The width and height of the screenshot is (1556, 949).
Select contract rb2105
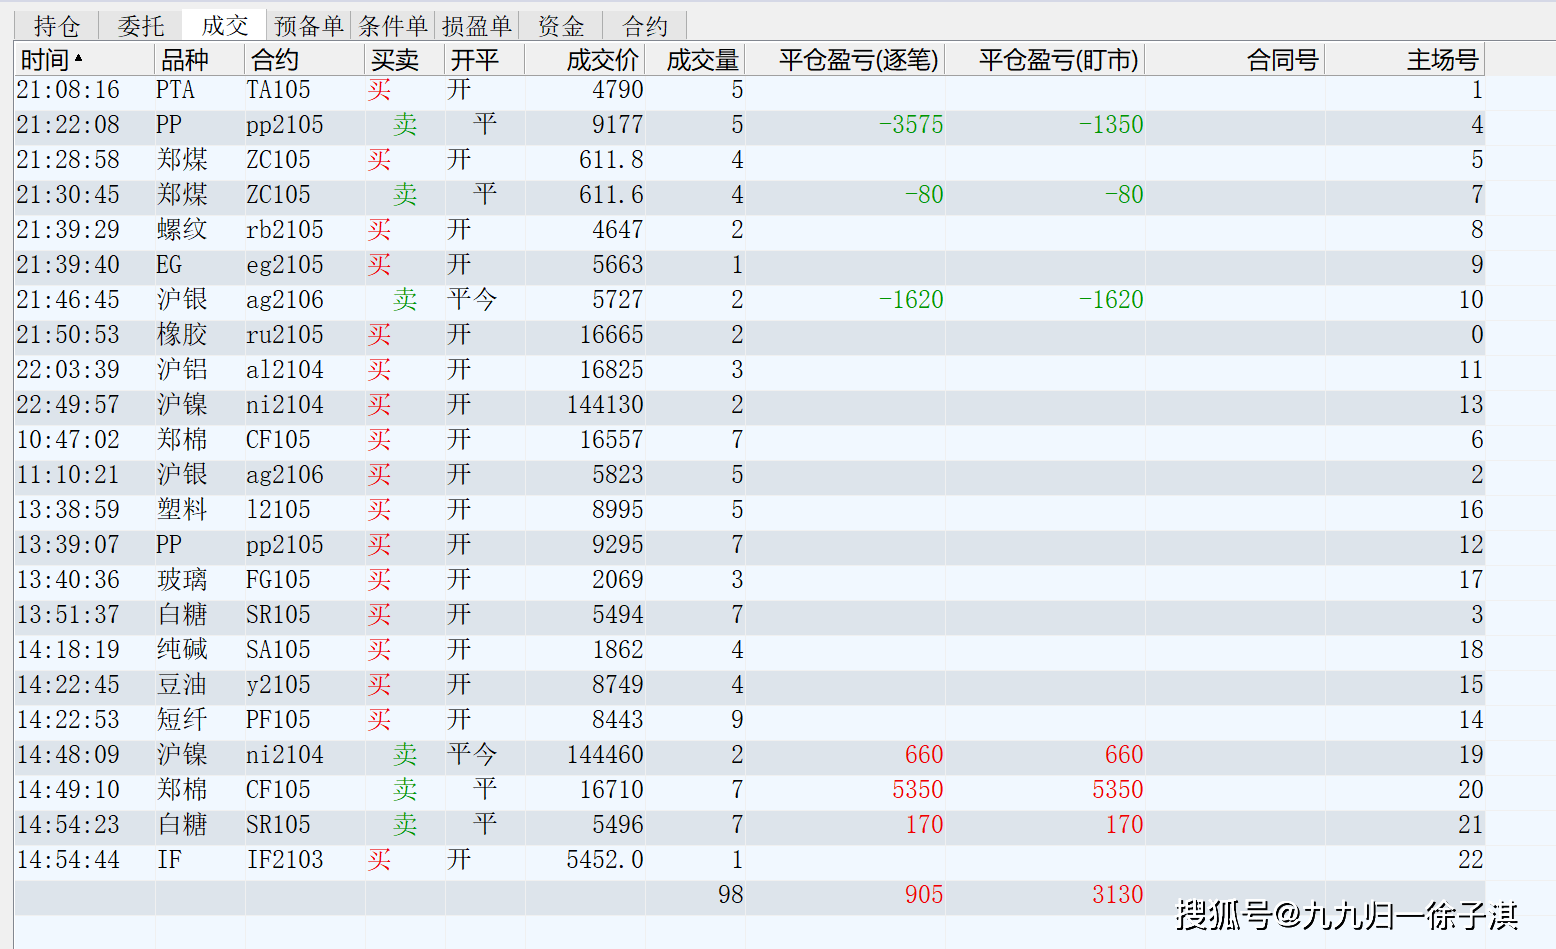[x=285, y=230]
